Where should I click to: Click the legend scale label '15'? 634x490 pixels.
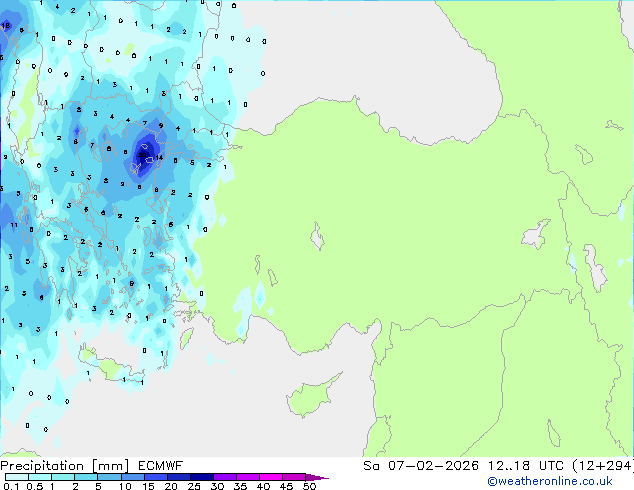148,486
